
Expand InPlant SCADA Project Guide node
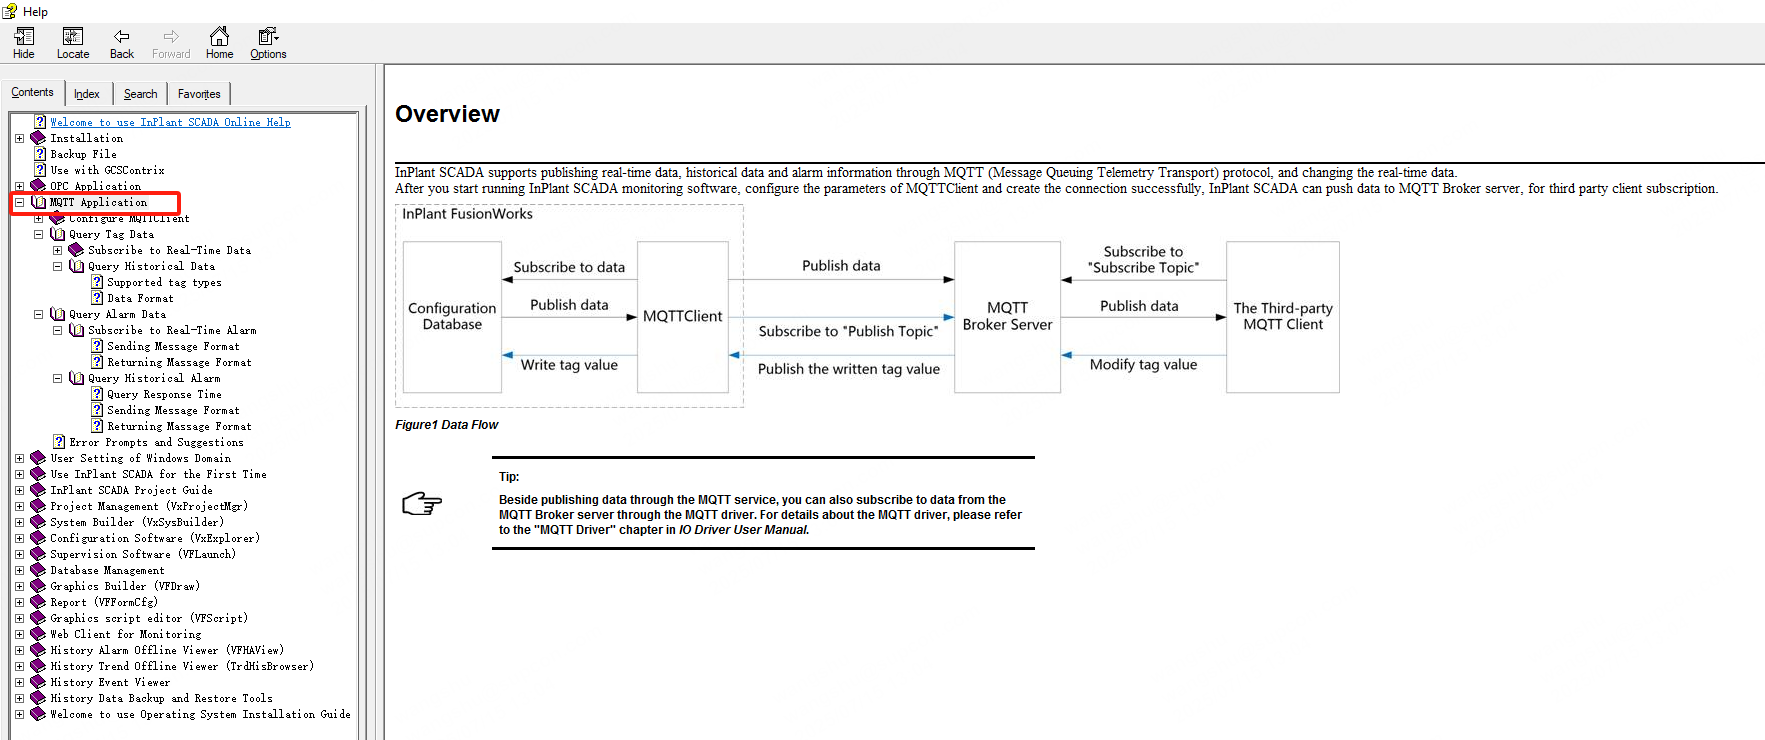pos(19,490)
